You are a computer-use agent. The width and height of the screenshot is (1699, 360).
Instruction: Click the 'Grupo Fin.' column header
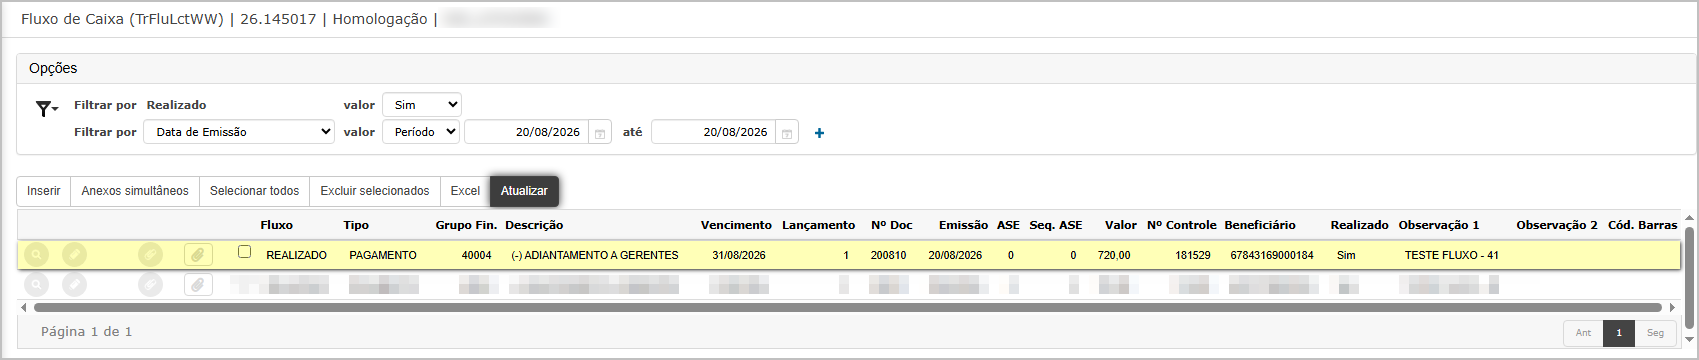[466, 225]
